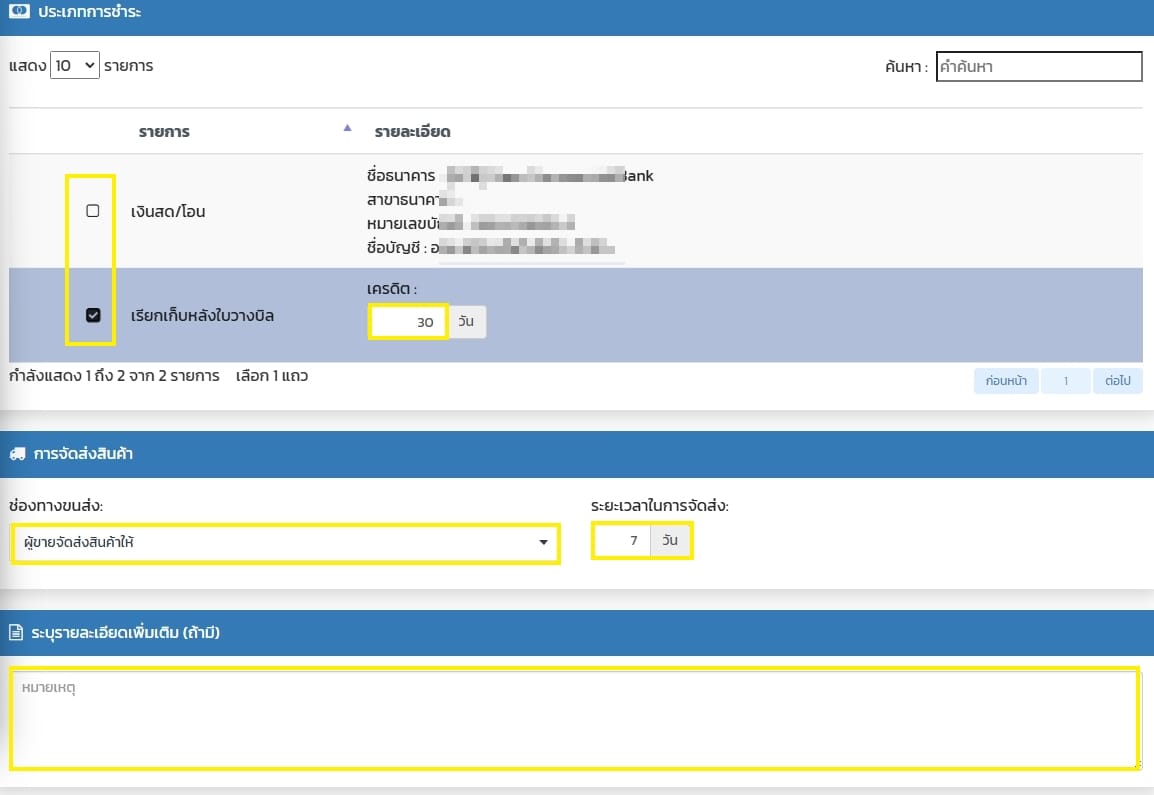Screen dimensions: 1154x795
Task: Sort by the รายการ column header
Action: click(165, 132)
